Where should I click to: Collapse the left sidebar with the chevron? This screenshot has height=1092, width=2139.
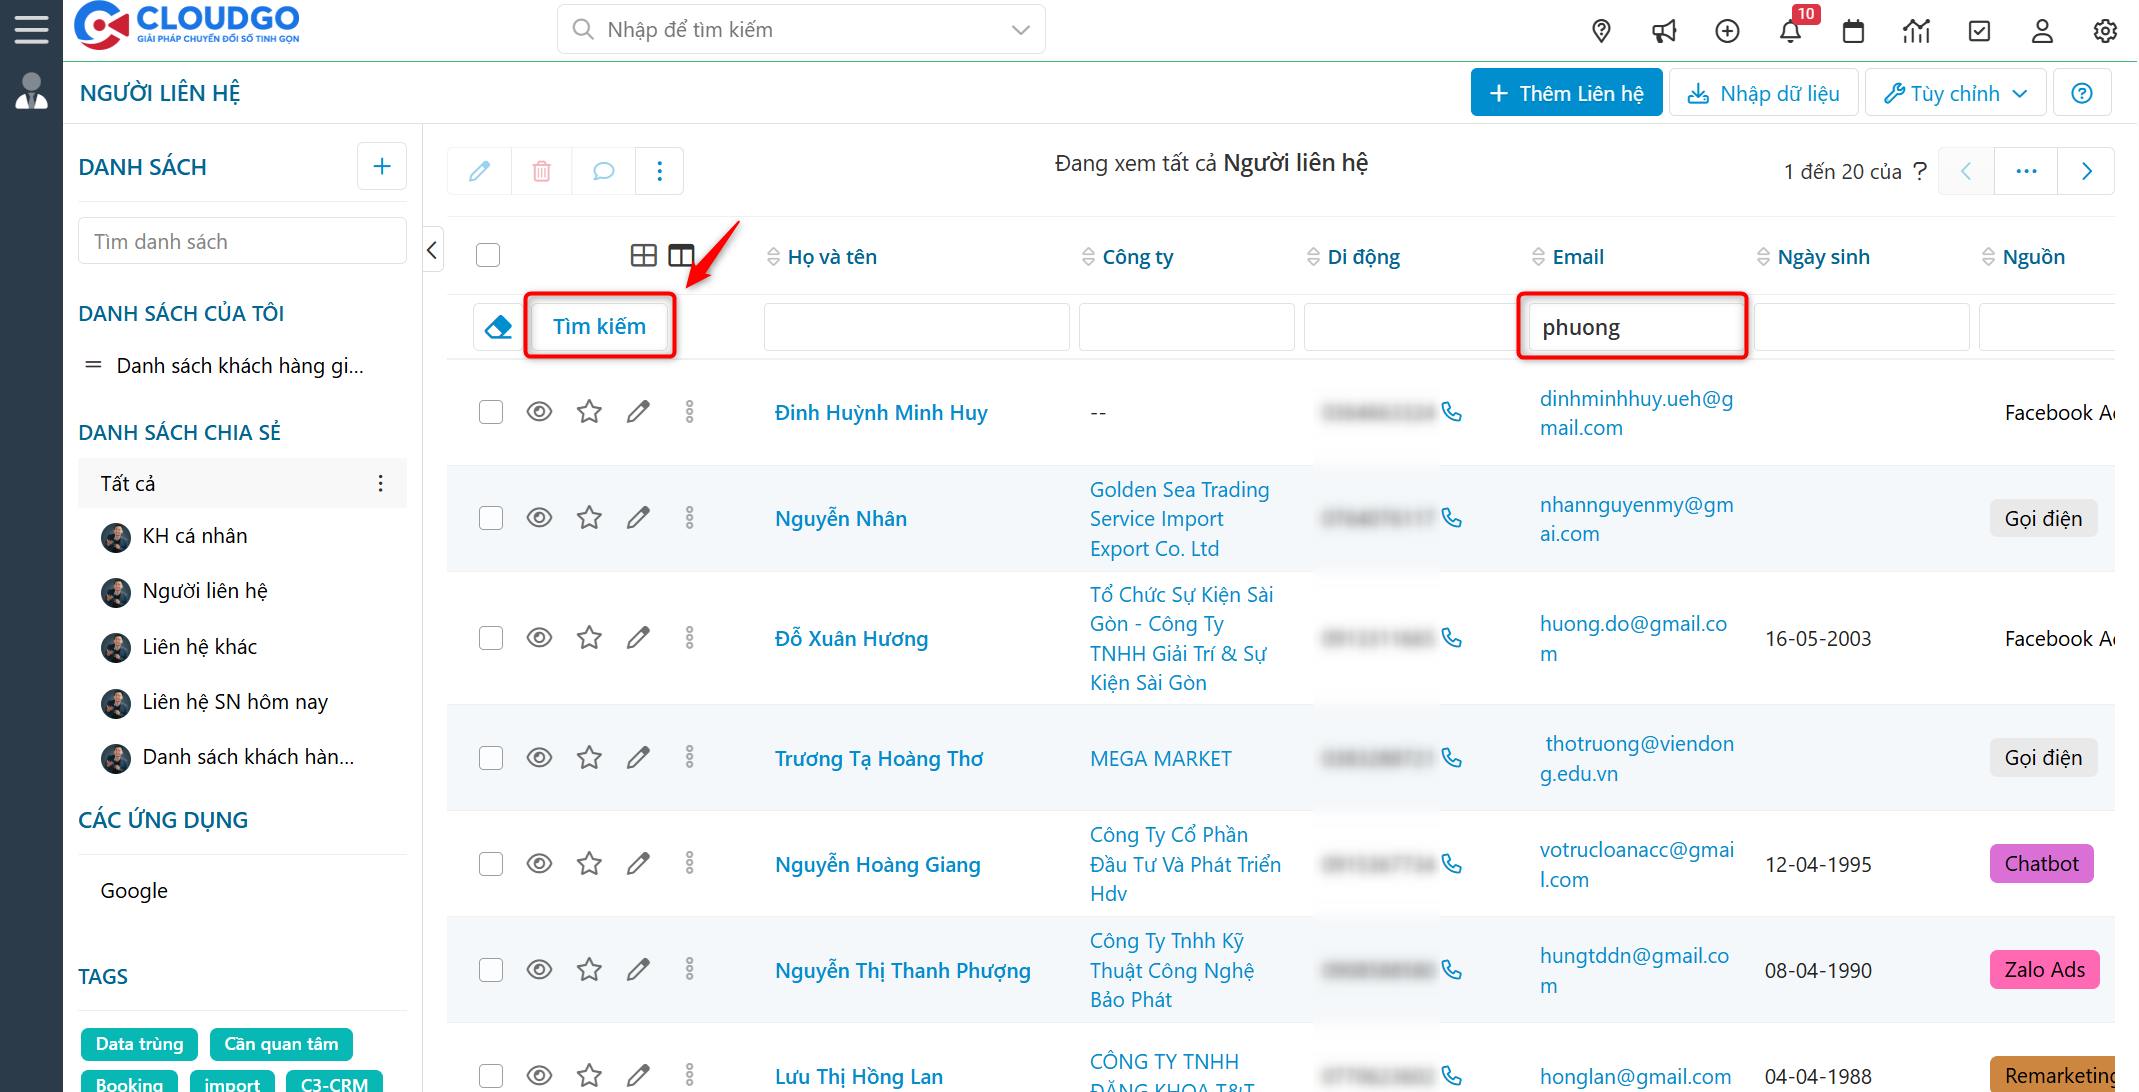tap(432, 249)
